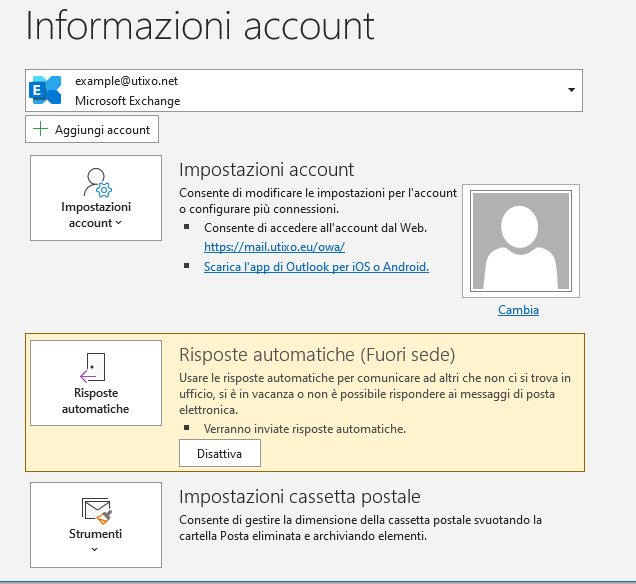Click the Risposte automatiche door-arrow icon
636x584 pixels.
(95, 368)
